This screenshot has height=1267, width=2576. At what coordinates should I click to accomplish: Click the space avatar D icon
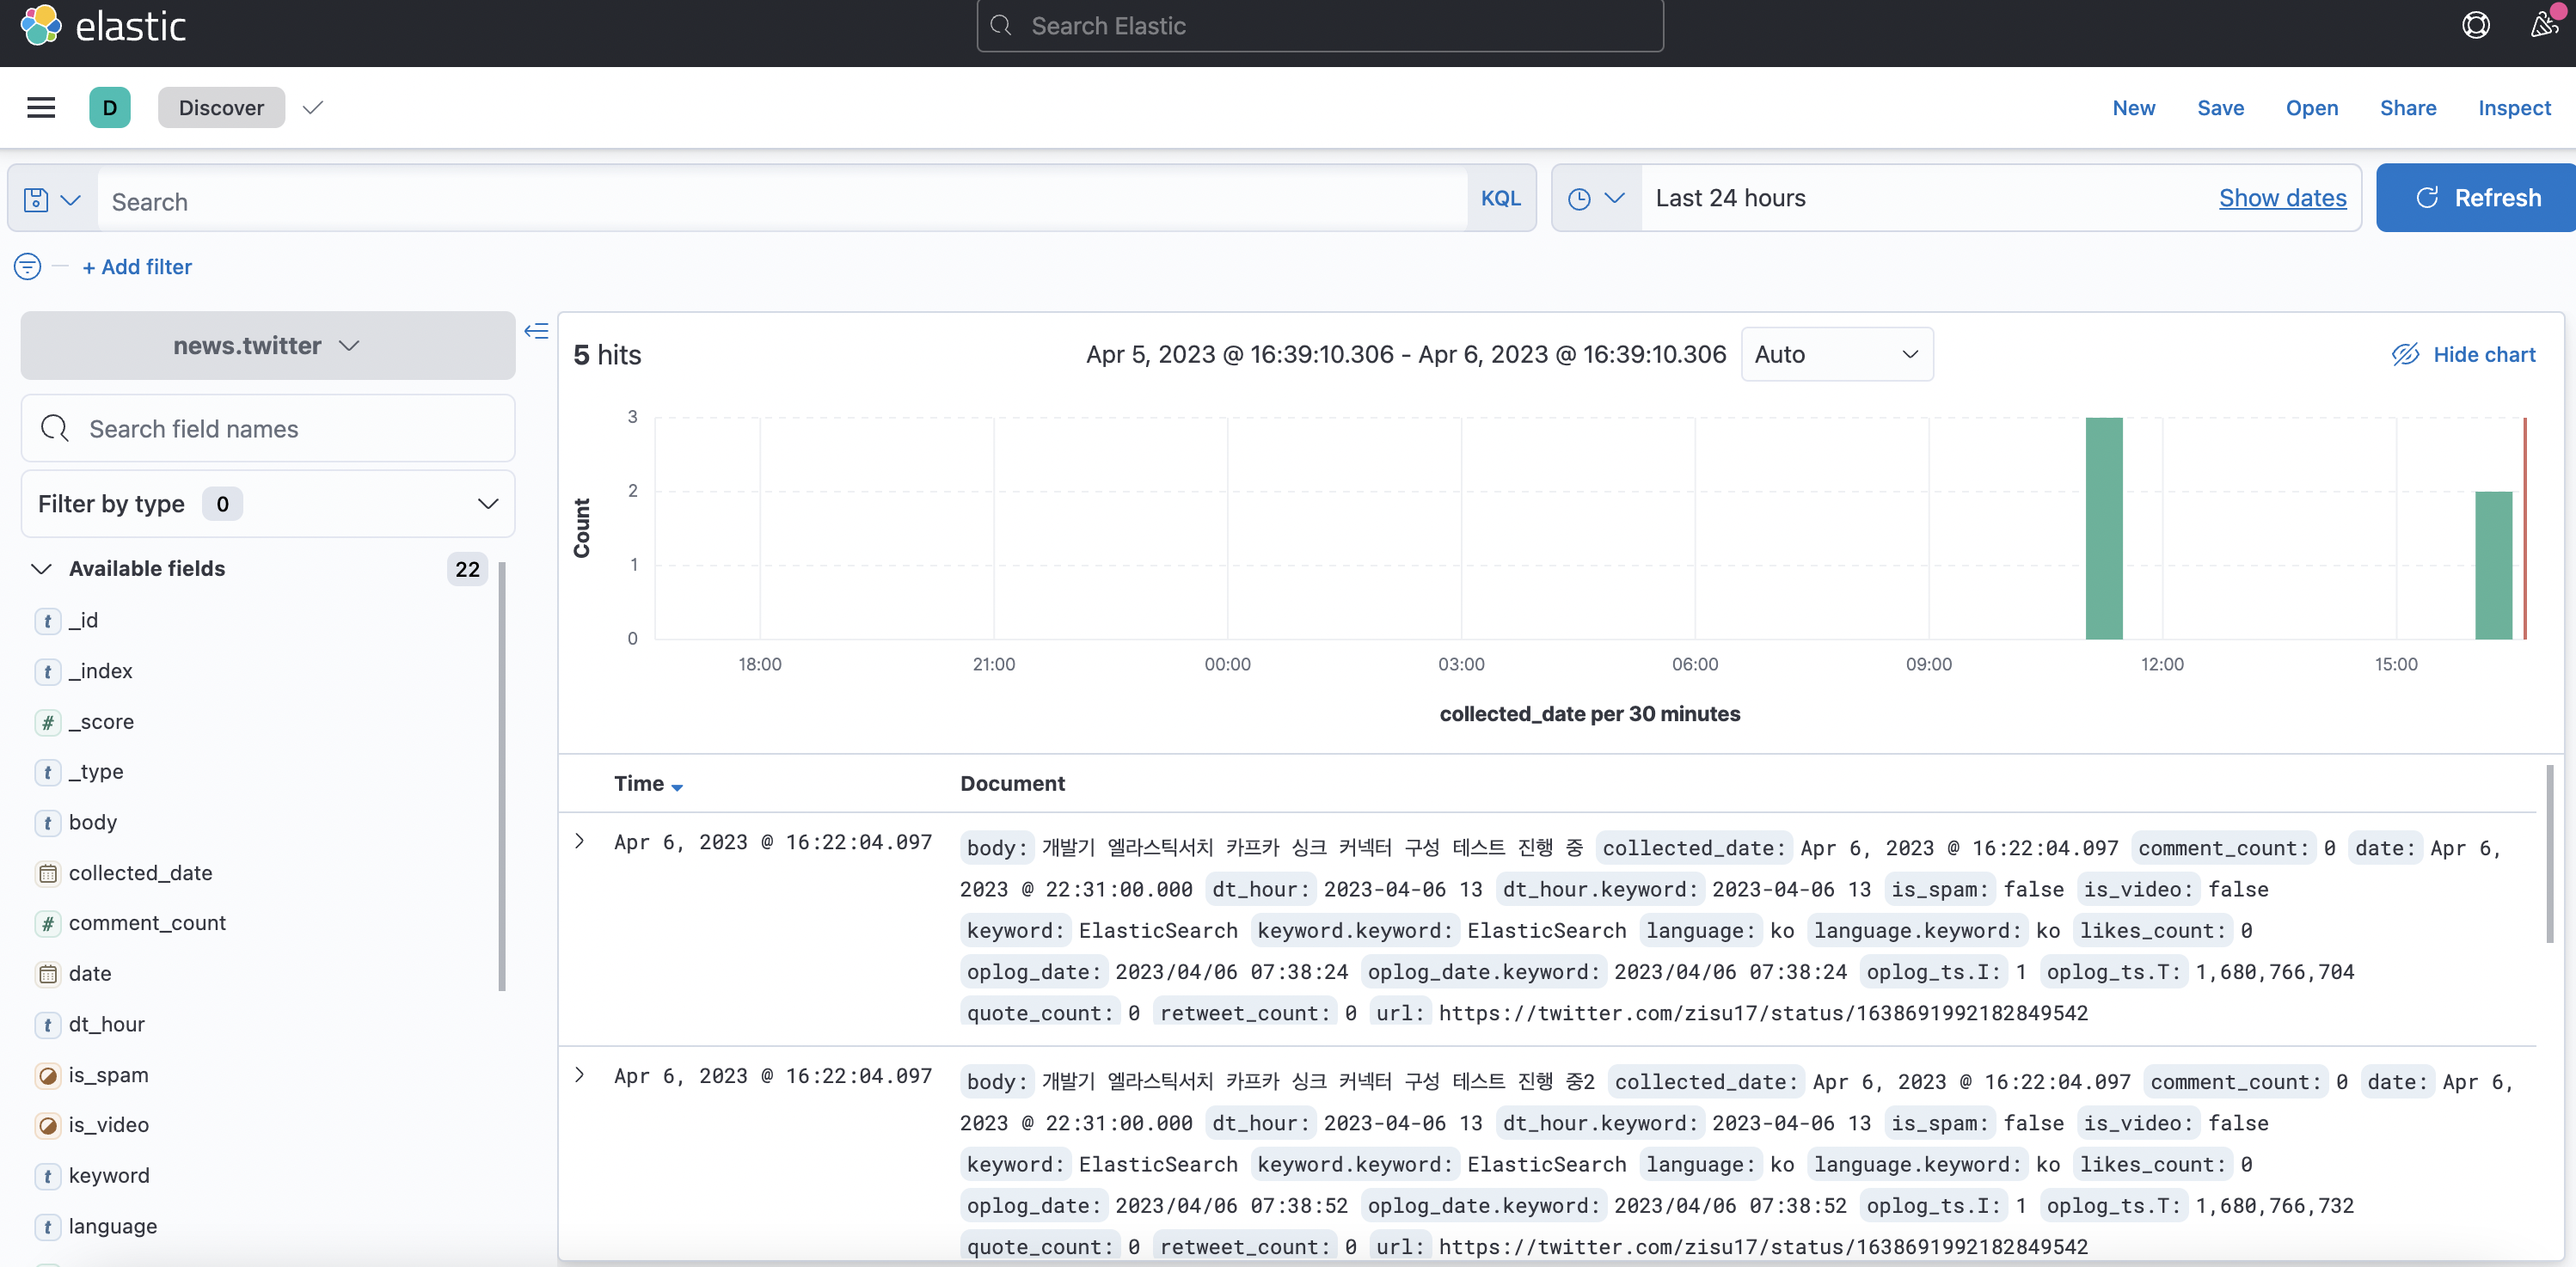[x=110, y=108]
